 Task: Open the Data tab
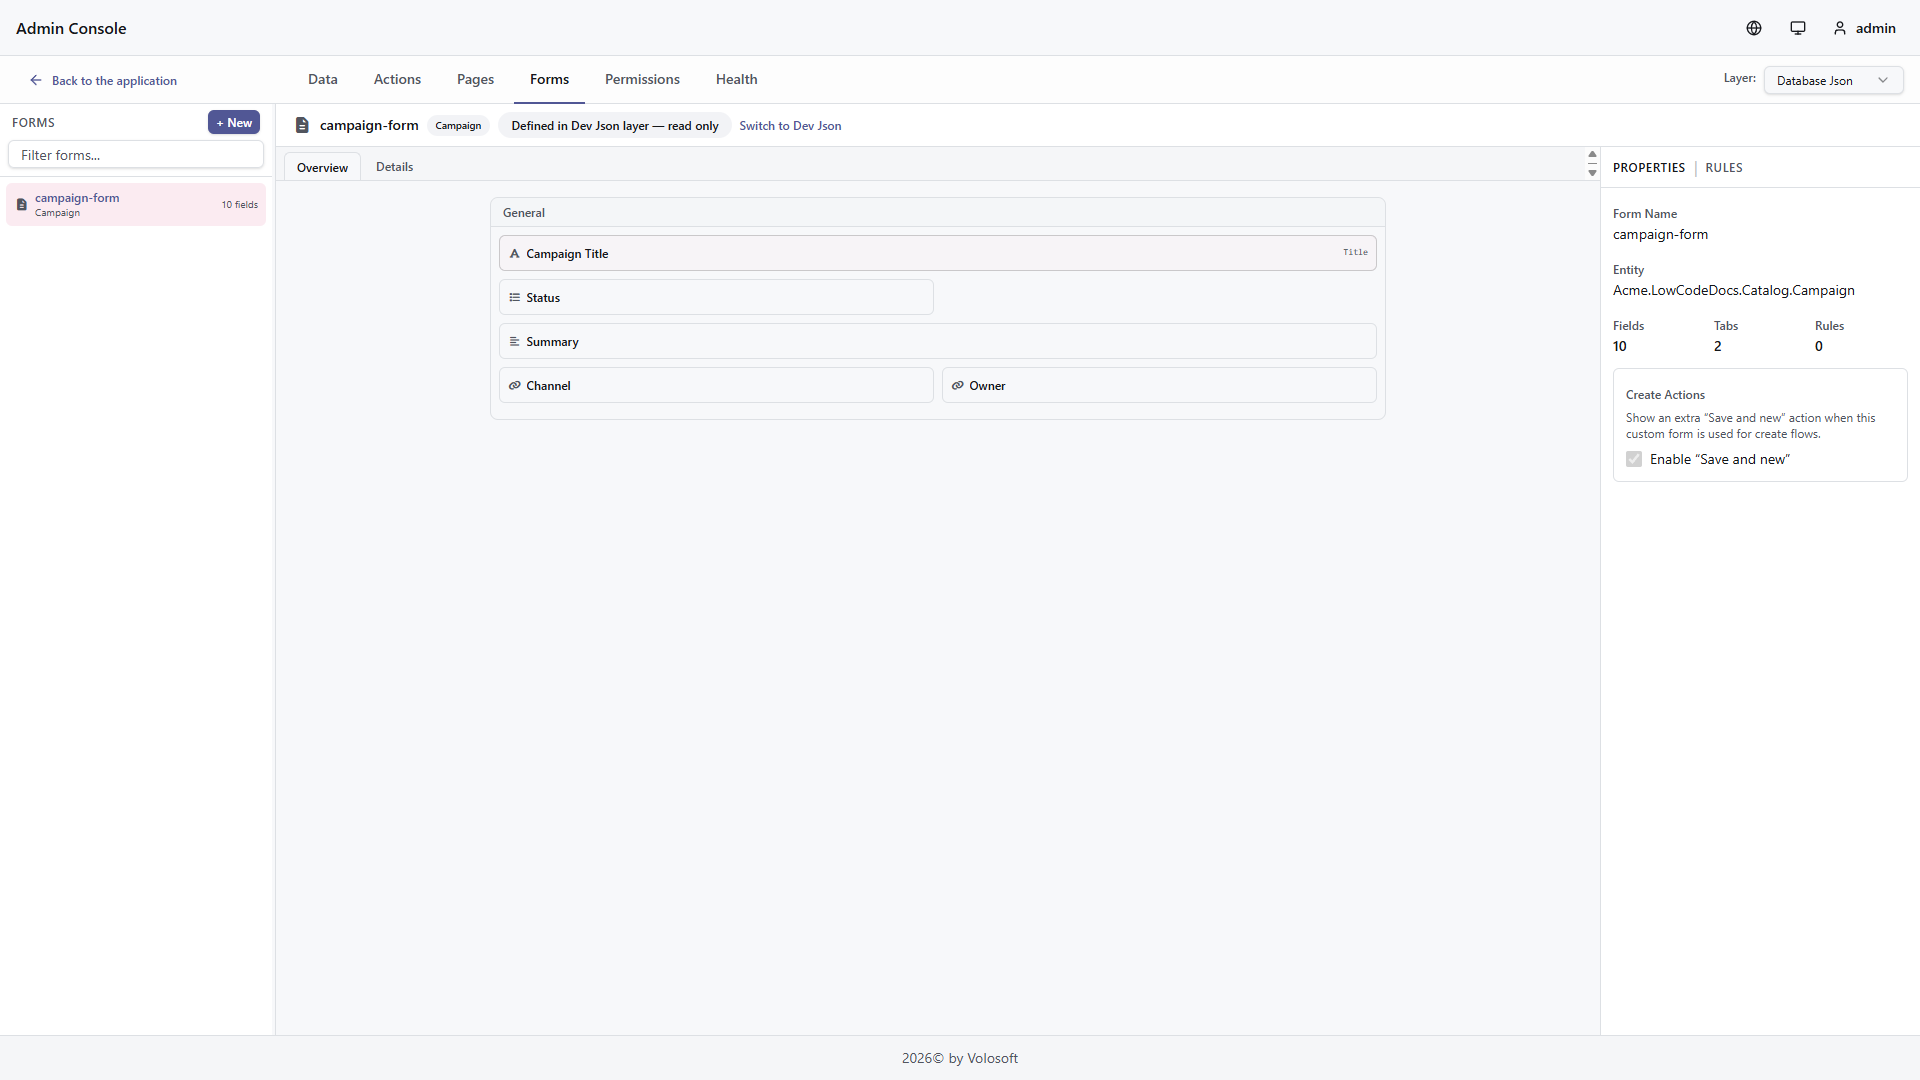[x=323, y=79]
